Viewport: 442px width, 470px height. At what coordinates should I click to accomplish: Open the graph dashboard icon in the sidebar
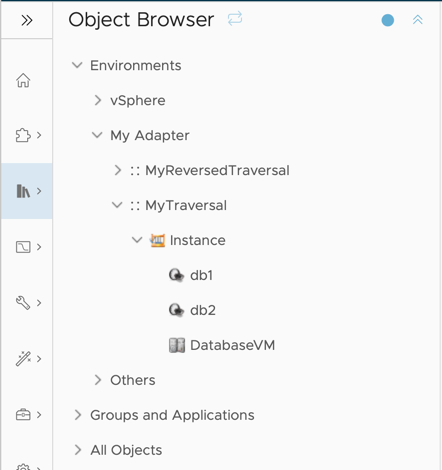(23, 247)
